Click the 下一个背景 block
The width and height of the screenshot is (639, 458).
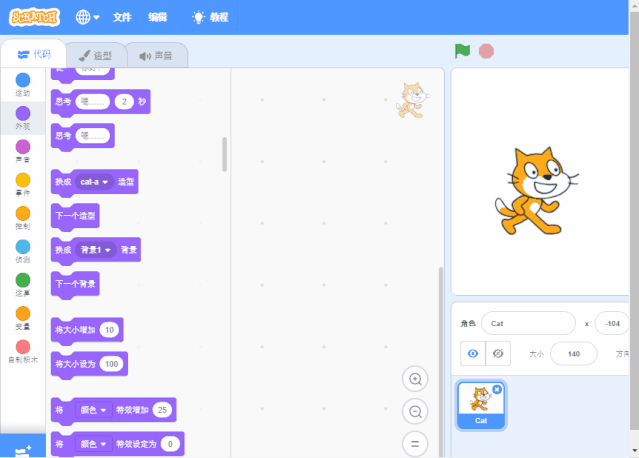coord(75,284)
